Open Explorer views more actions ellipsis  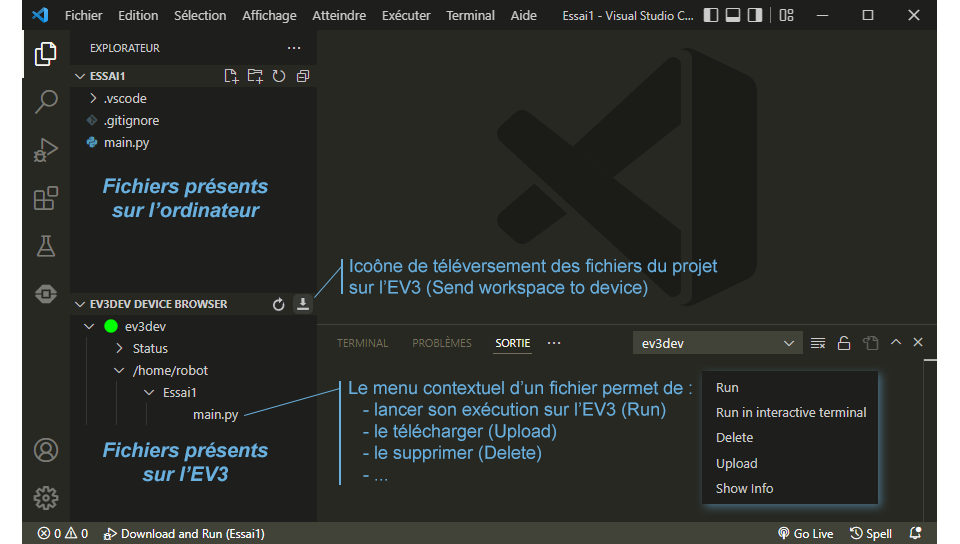click(294, 48)
